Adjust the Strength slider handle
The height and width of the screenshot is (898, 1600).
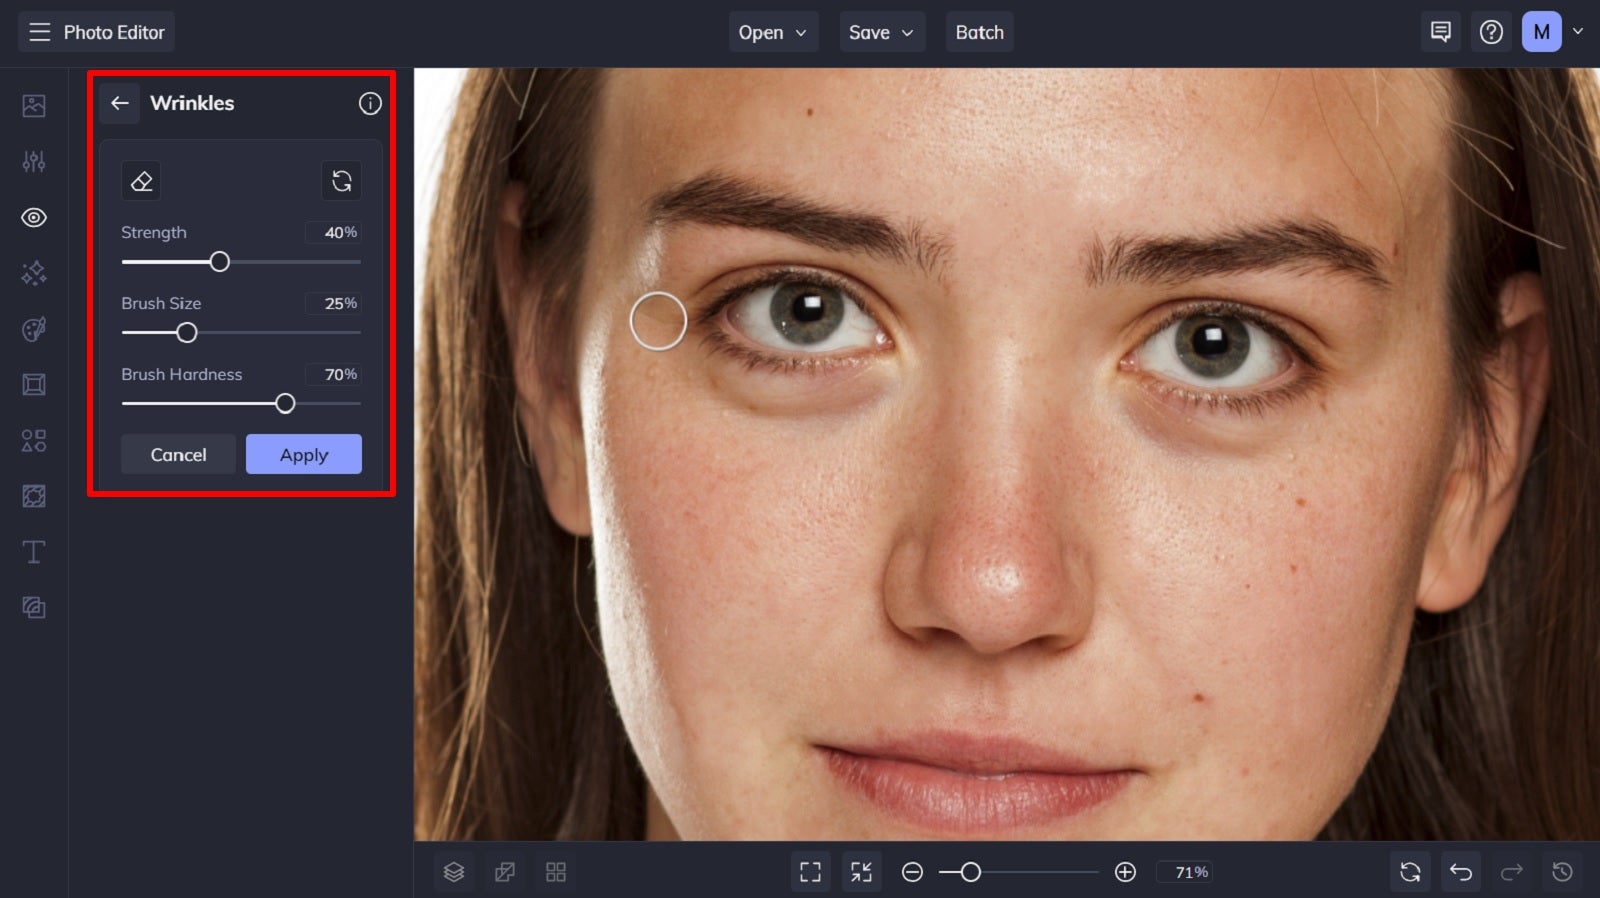pyautogui.click(x=219, y=262)
